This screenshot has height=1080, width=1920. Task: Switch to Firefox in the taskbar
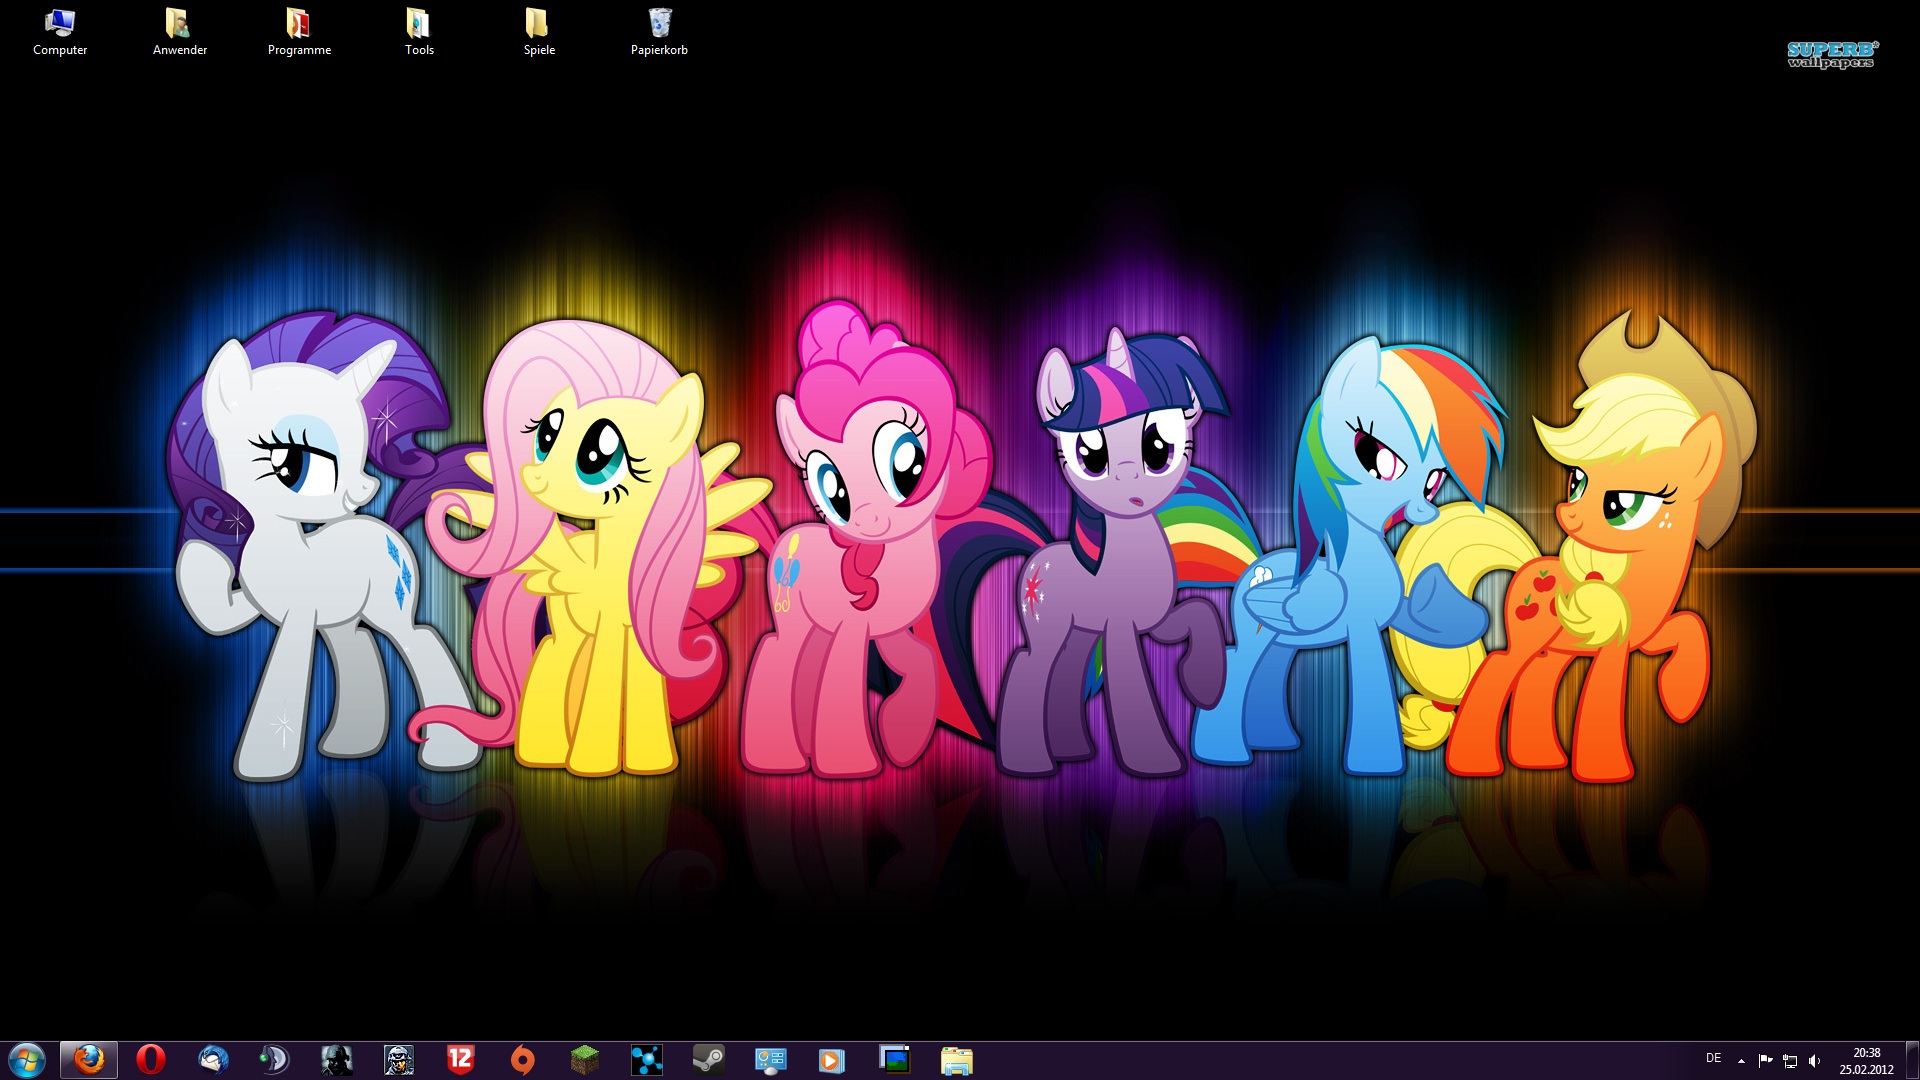[x=89, y=1060]
